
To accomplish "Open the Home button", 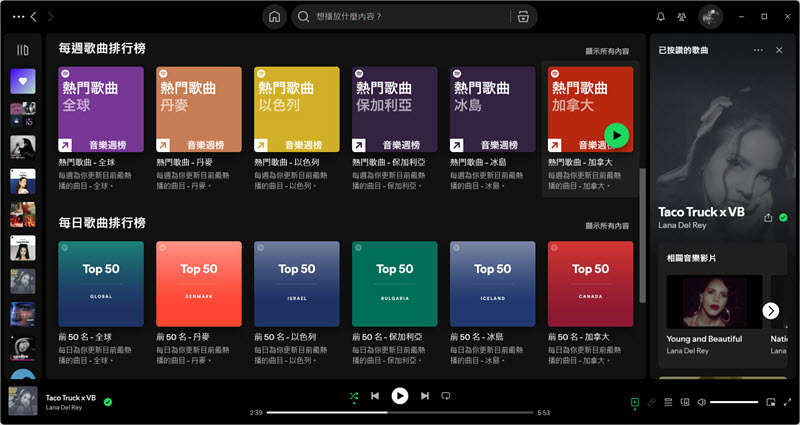I will pyautogui.click(x=274, y=17).
